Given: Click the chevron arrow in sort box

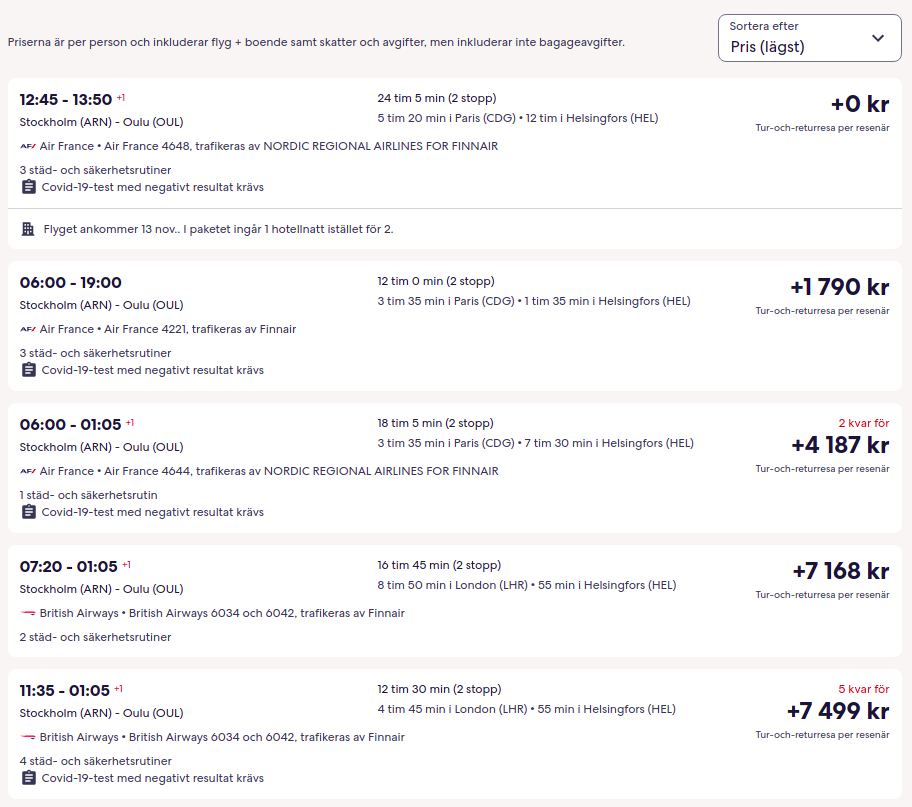Looking at the screenshot, I should tap(878, 38).
